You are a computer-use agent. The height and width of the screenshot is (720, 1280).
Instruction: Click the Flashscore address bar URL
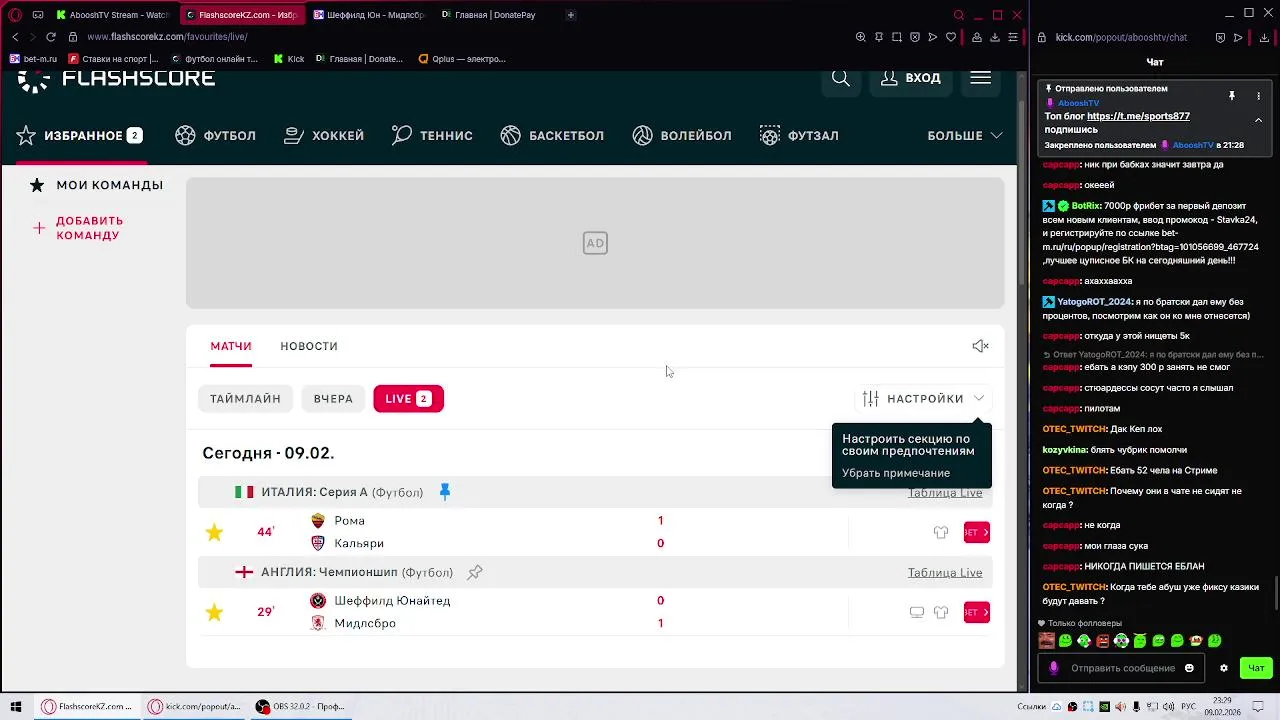pos(167,37)
